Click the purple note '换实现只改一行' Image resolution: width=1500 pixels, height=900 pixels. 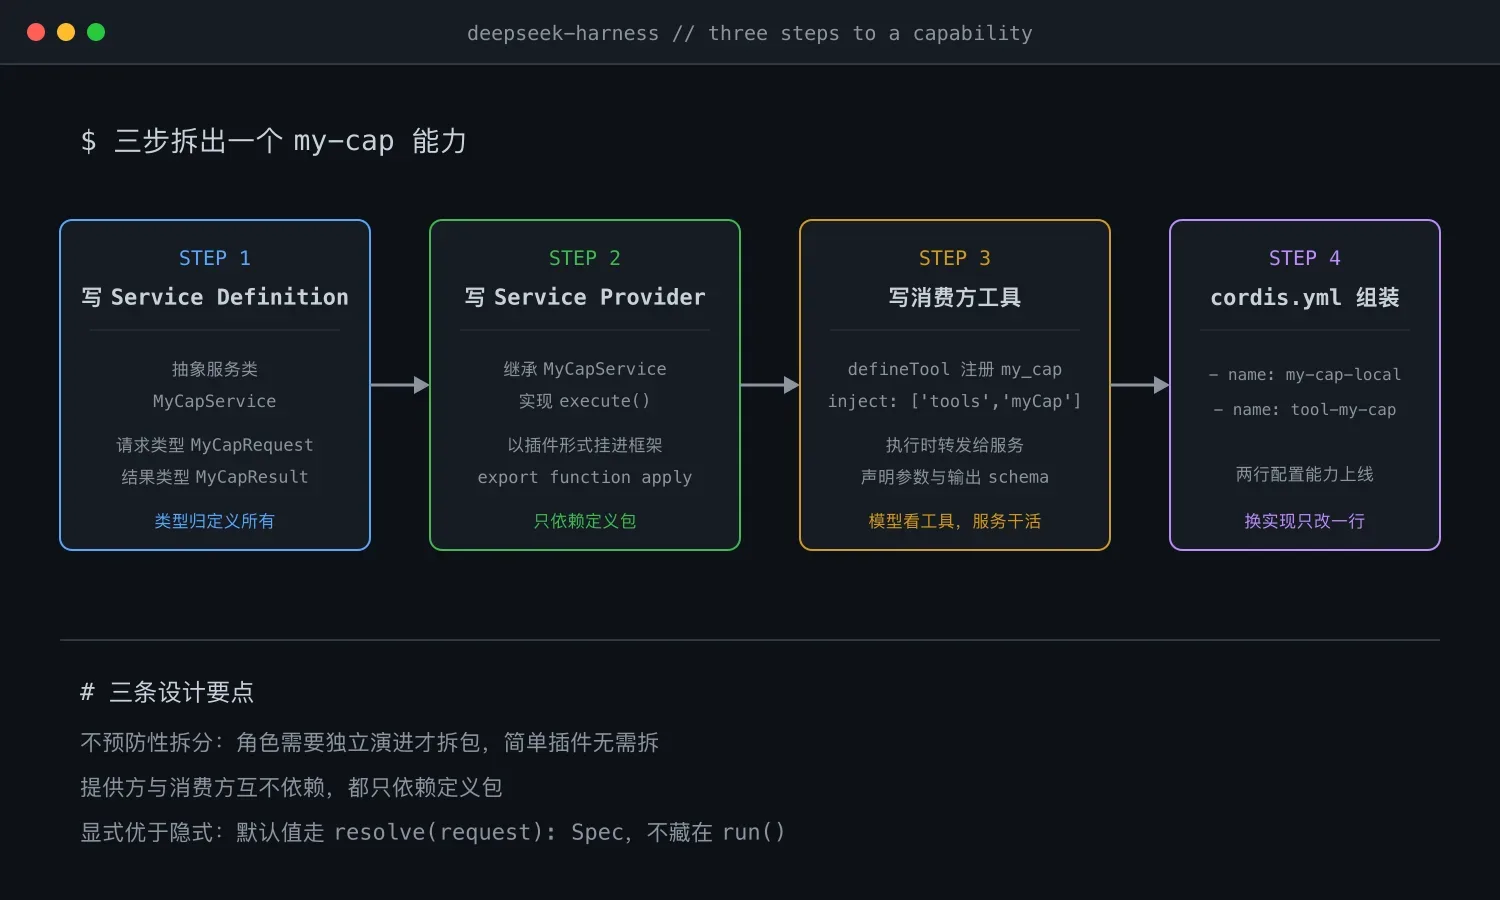[1305, 521]
